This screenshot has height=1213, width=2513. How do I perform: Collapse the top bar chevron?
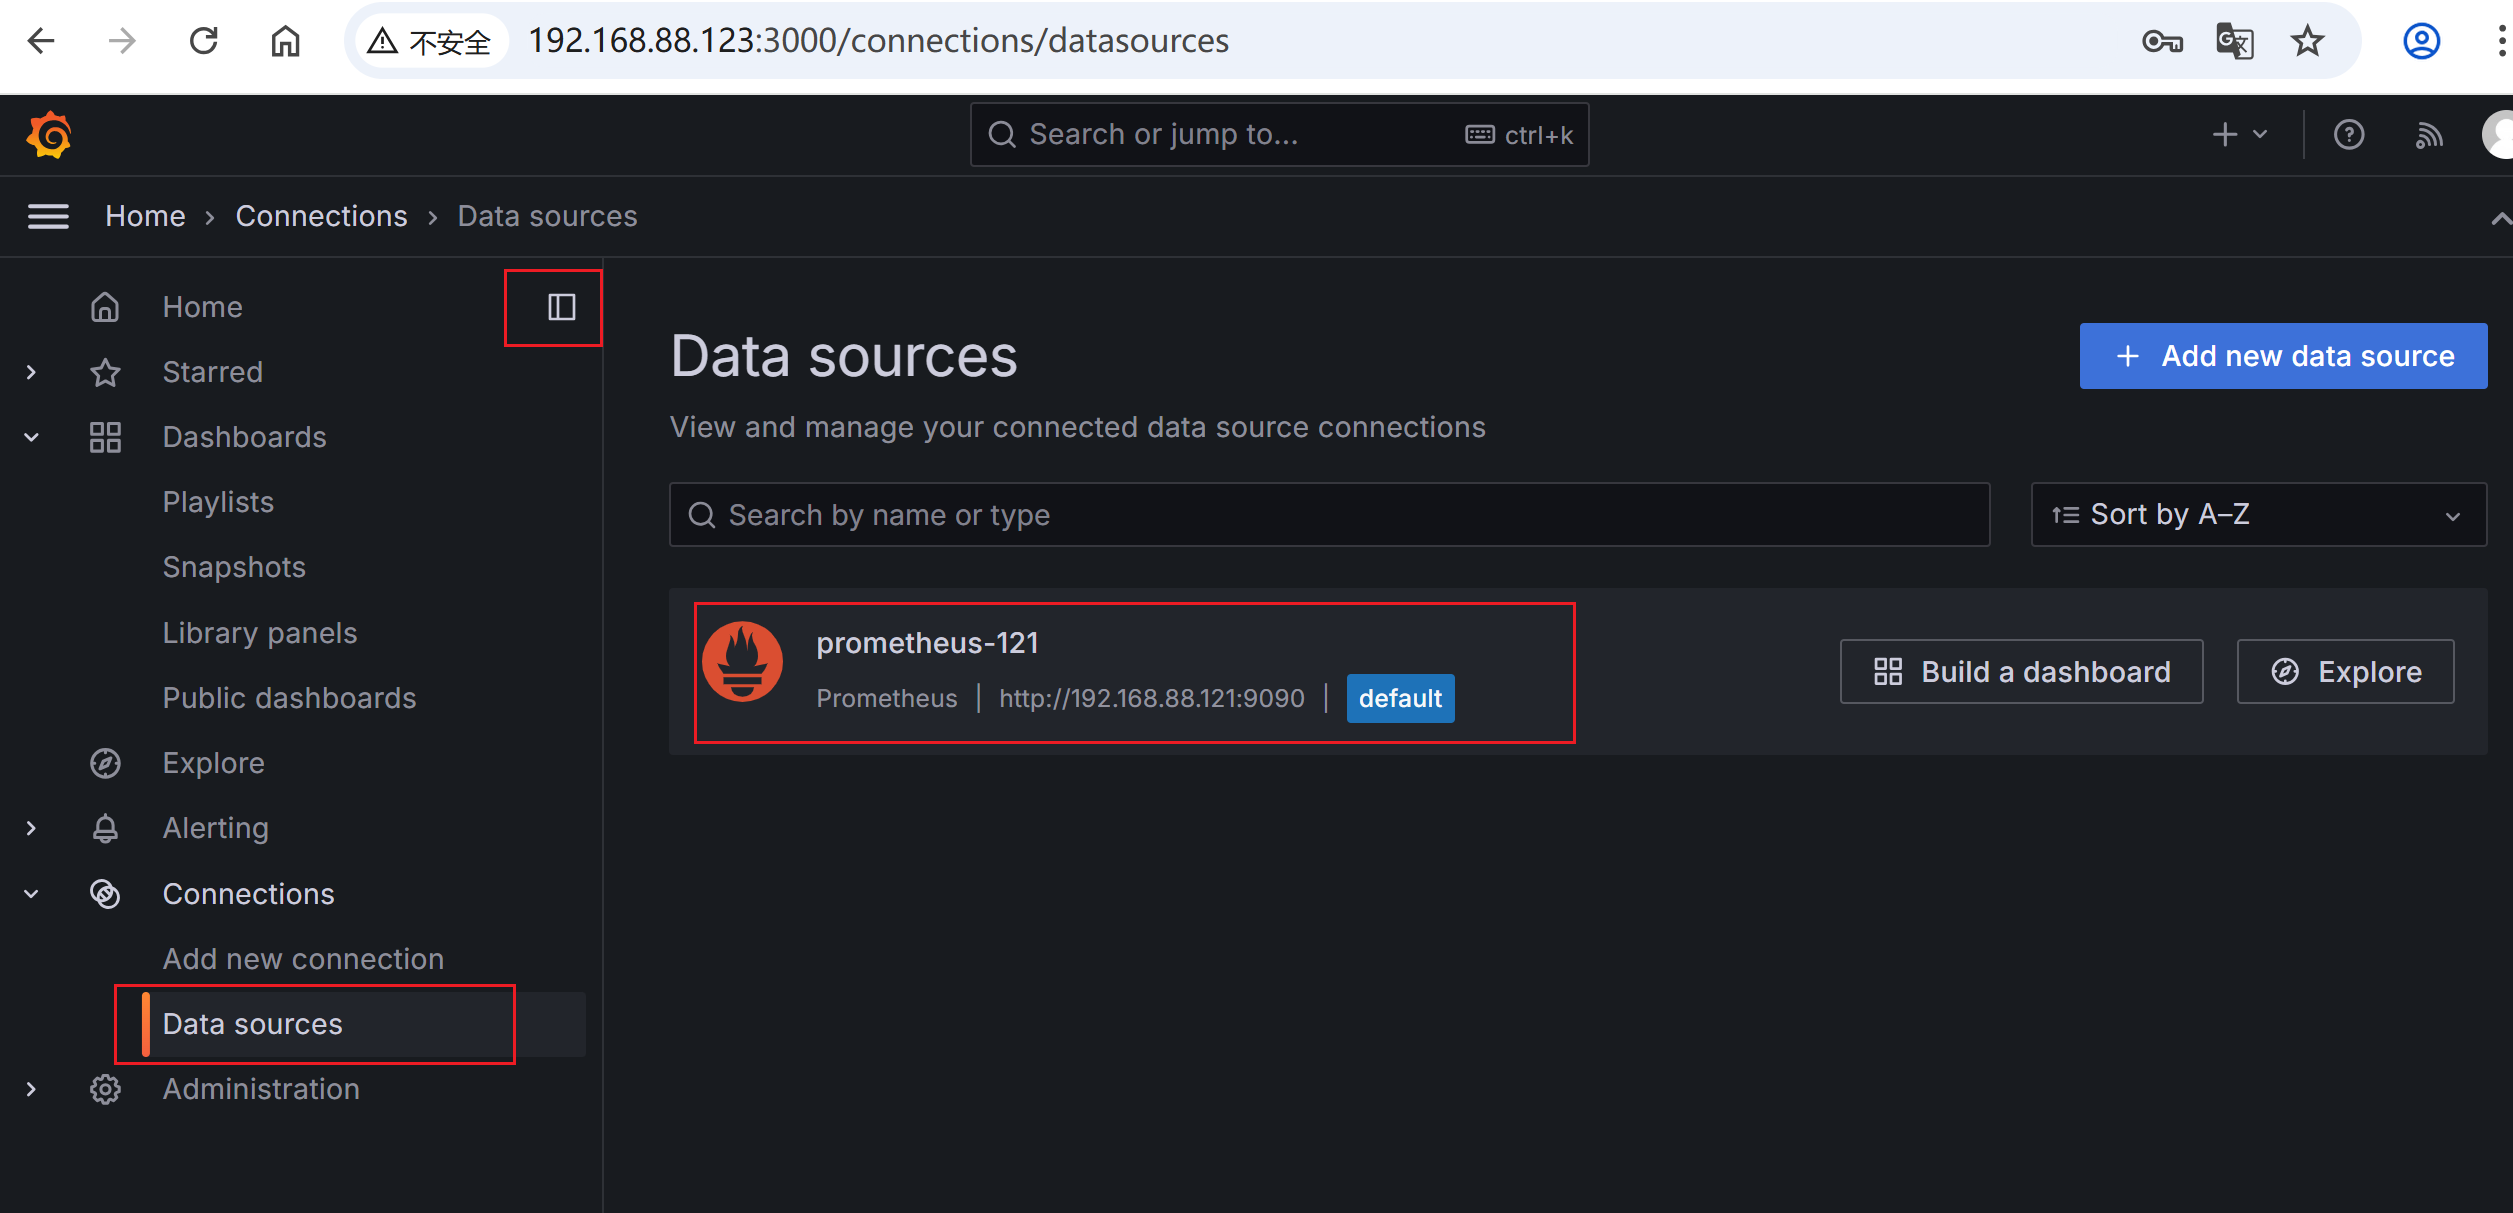point(2500,218)
